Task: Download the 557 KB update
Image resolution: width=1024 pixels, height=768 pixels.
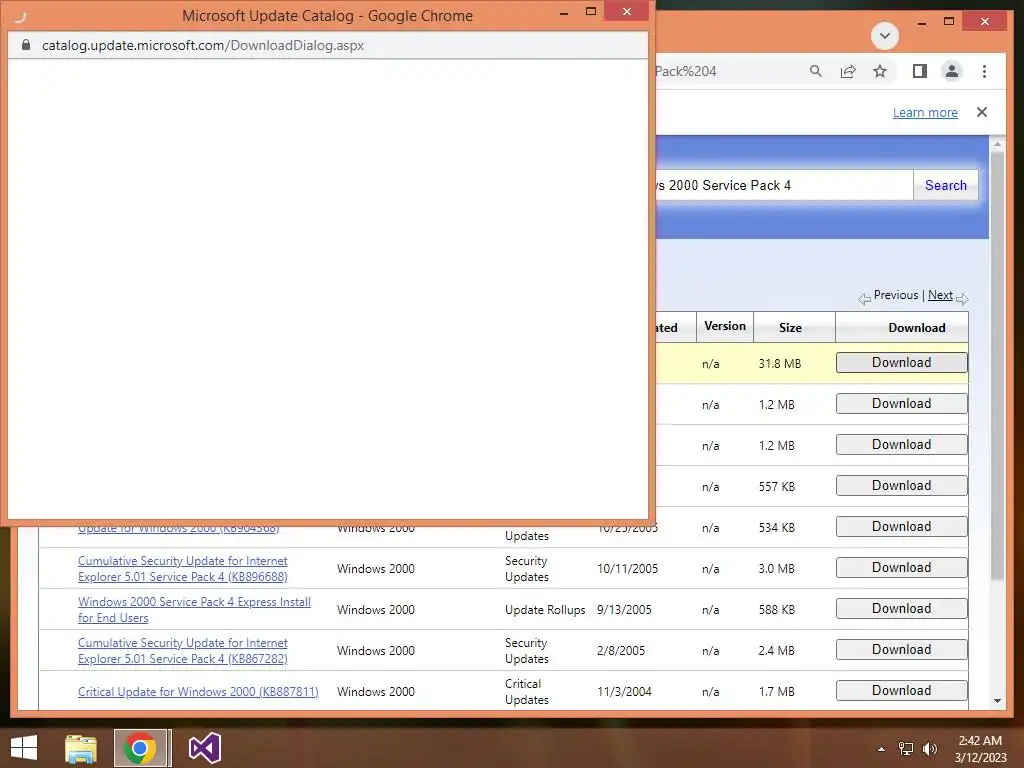Action: (901, 485)
